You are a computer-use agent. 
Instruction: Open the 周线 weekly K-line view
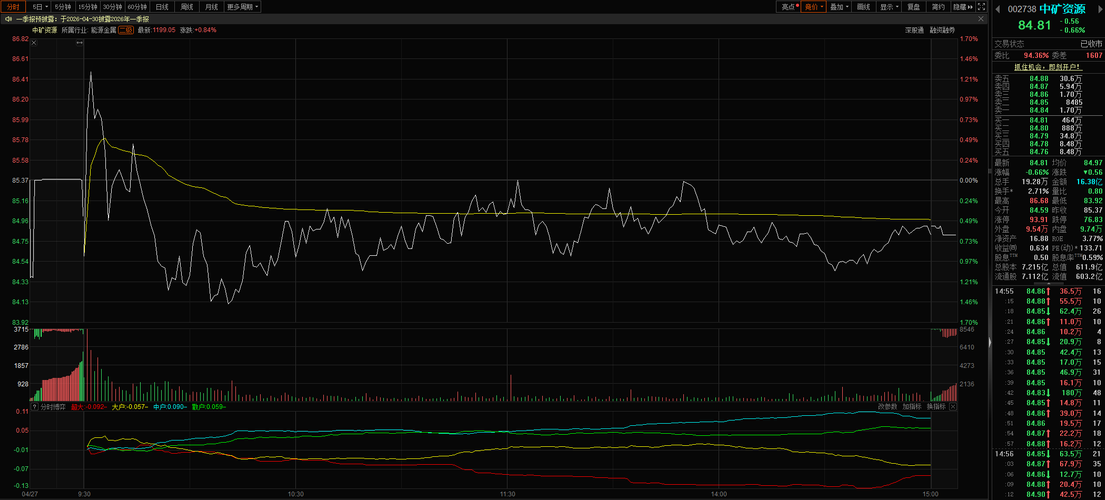click(x=187, y=6)
